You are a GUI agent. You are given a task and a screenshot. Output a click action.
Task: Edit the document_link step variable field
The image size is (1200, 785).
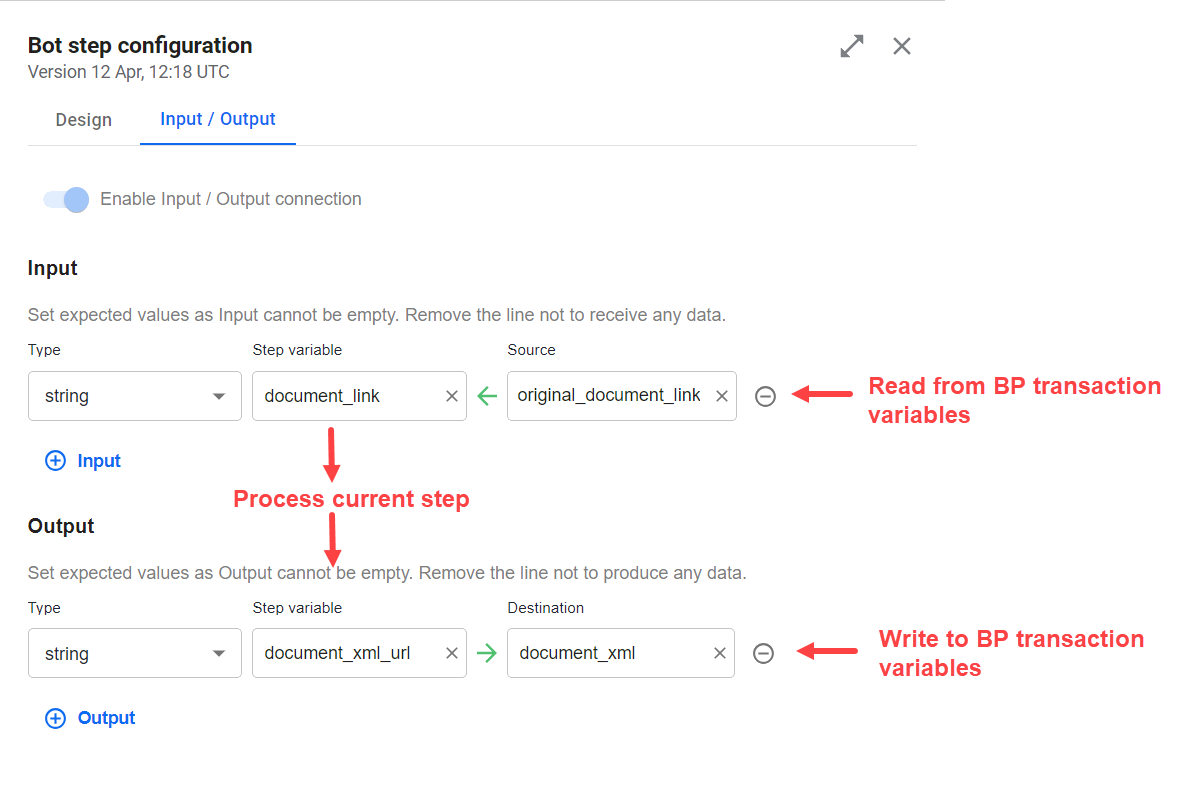(348, 396)
